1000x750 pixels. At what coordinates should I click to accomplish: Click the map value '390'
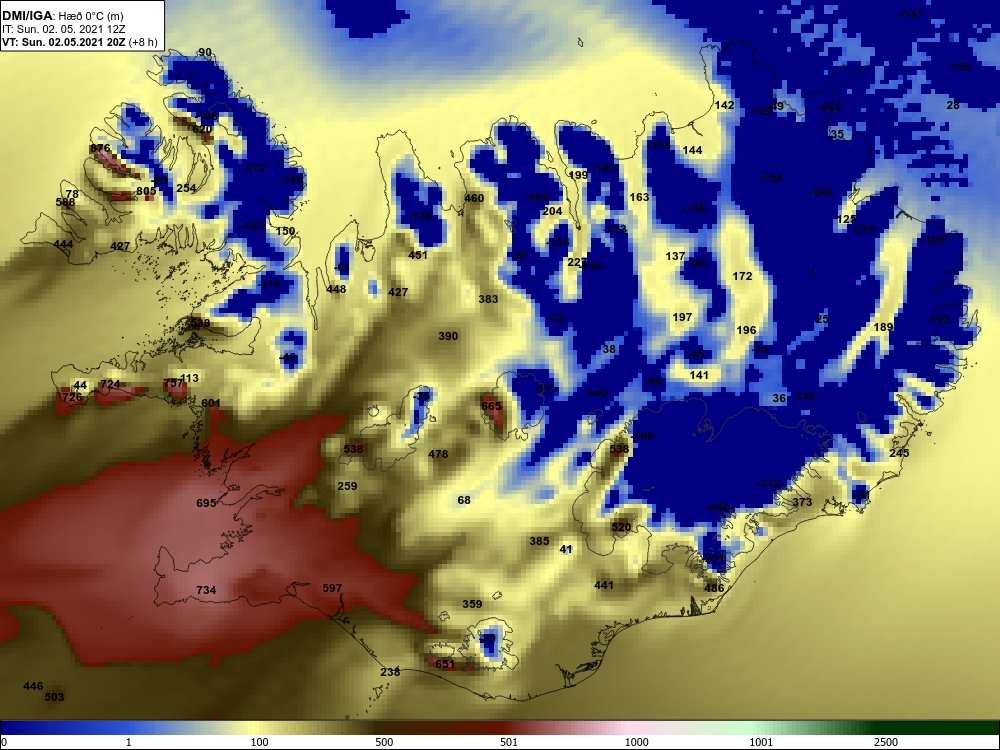448,336
